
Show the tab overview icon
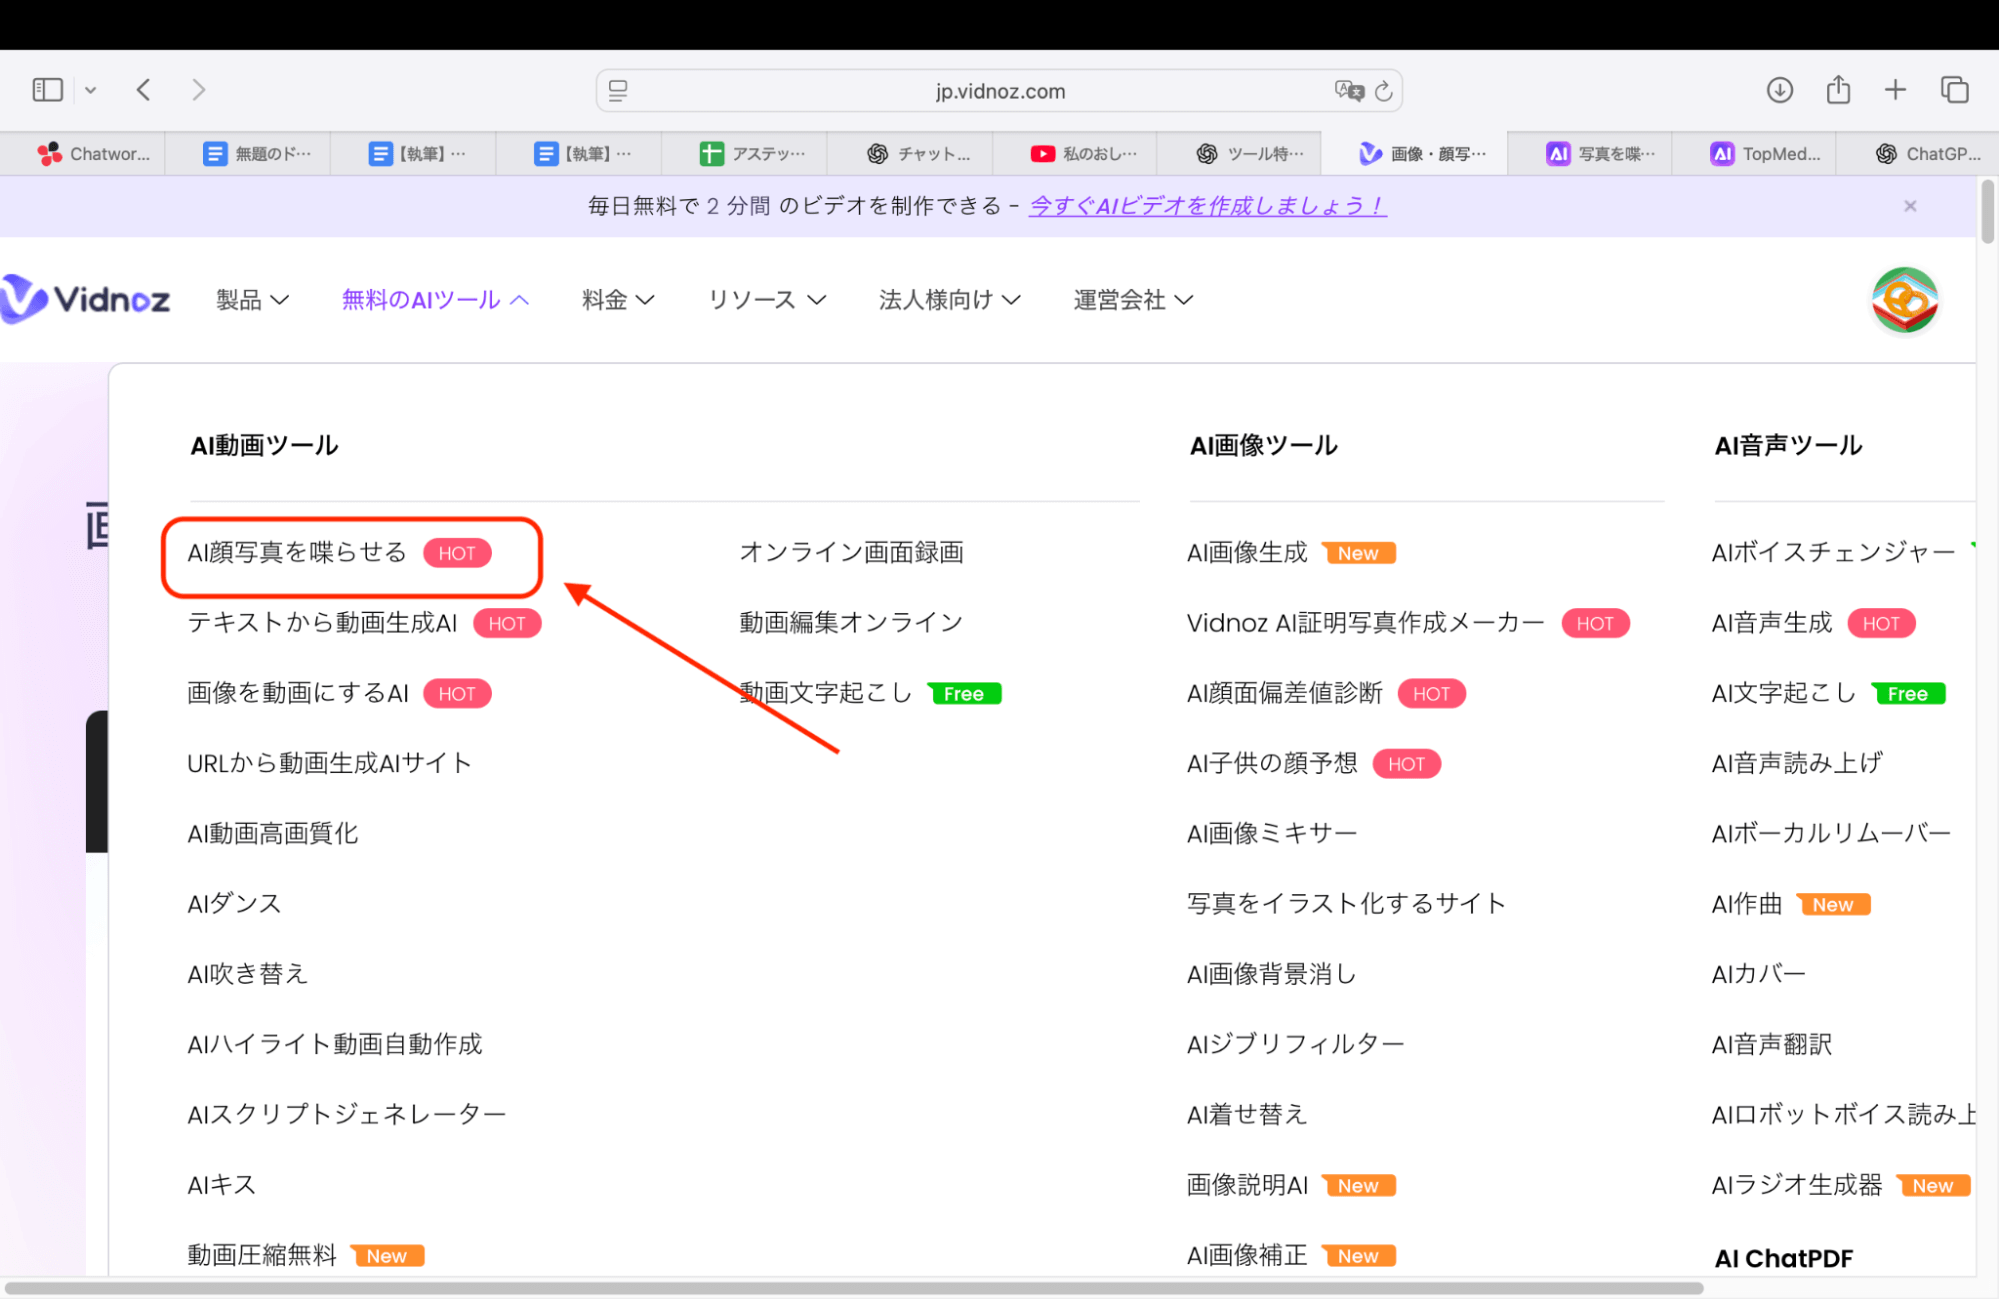pyautogui.click(x=1954, y=89)
